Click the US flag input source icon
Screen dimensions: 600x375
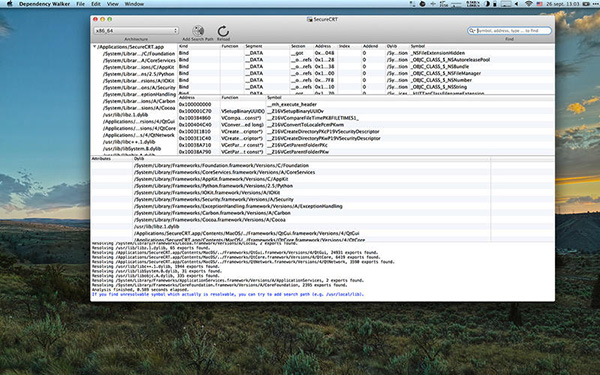[x=540, y=4]
